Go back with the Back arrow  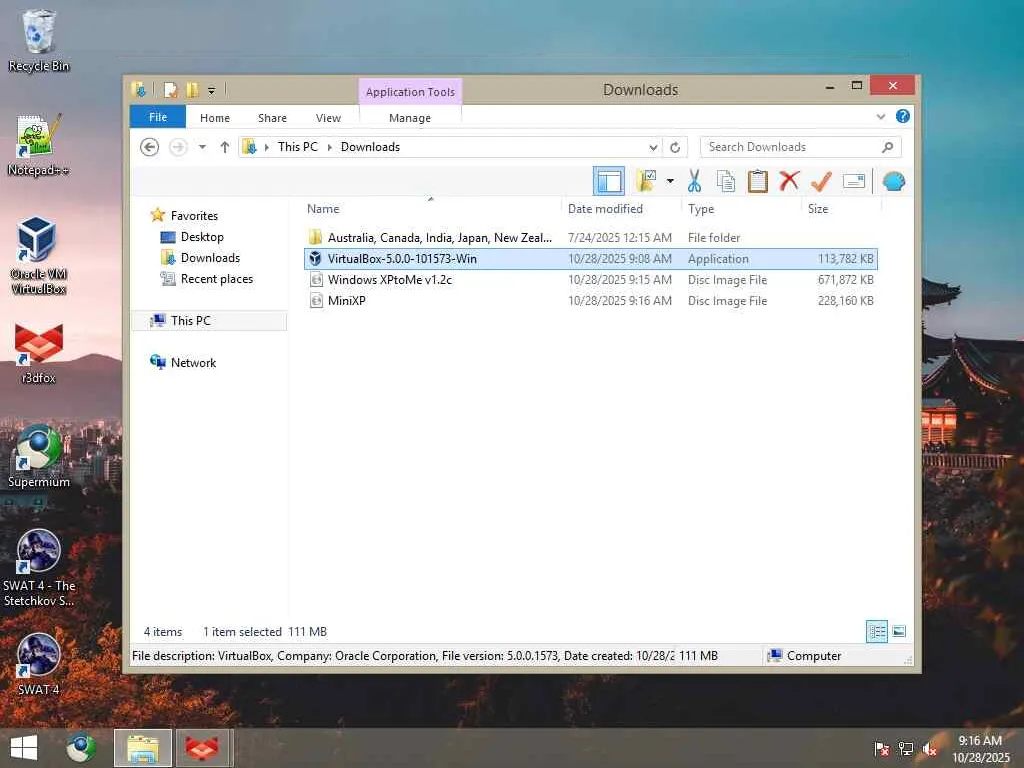pyautogui.click(x=150, y=147)
